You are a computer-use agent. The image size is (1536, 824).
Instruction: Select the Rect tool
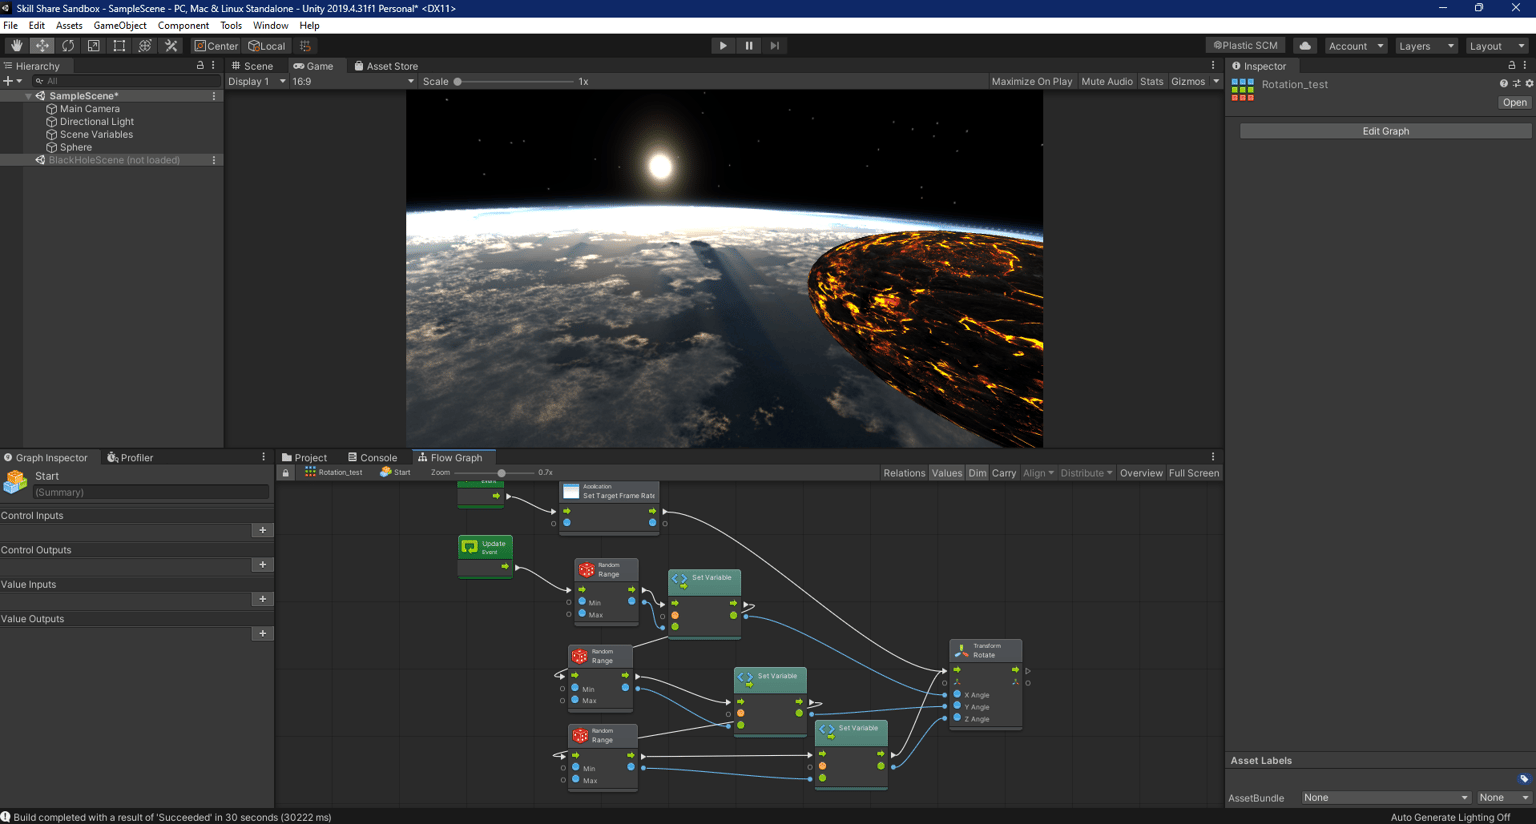pos(119,46)
